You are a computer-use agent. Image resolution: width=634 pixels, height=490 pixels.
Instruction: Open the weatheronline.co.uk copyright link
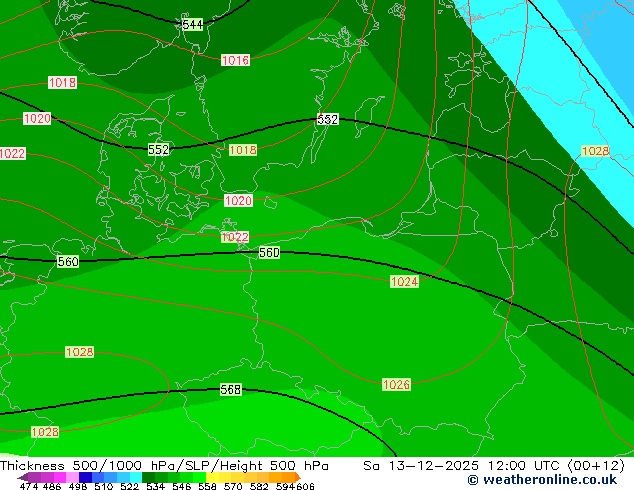tap(542, 480)
